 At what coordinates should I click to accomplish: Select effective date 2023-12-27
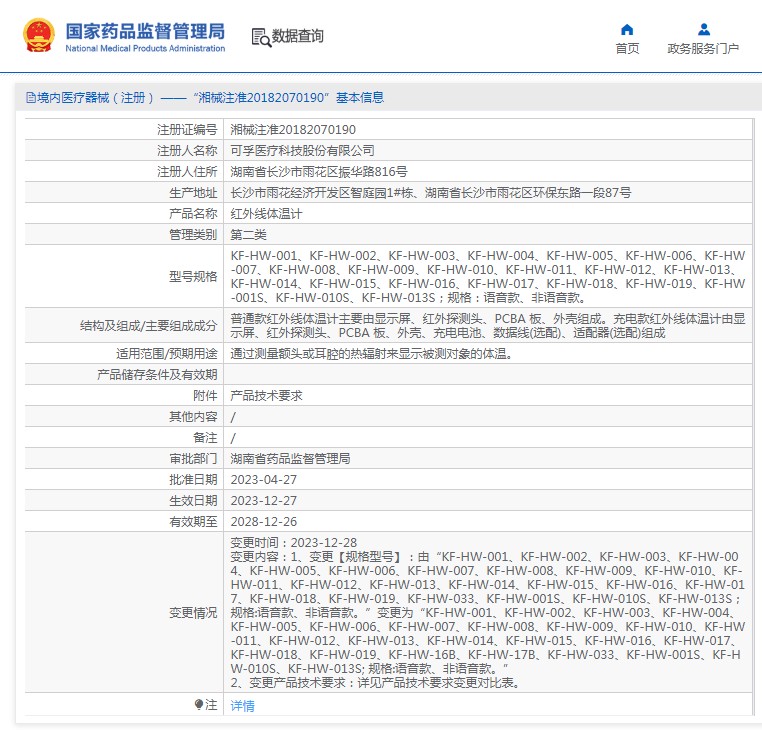click(263, 501)
